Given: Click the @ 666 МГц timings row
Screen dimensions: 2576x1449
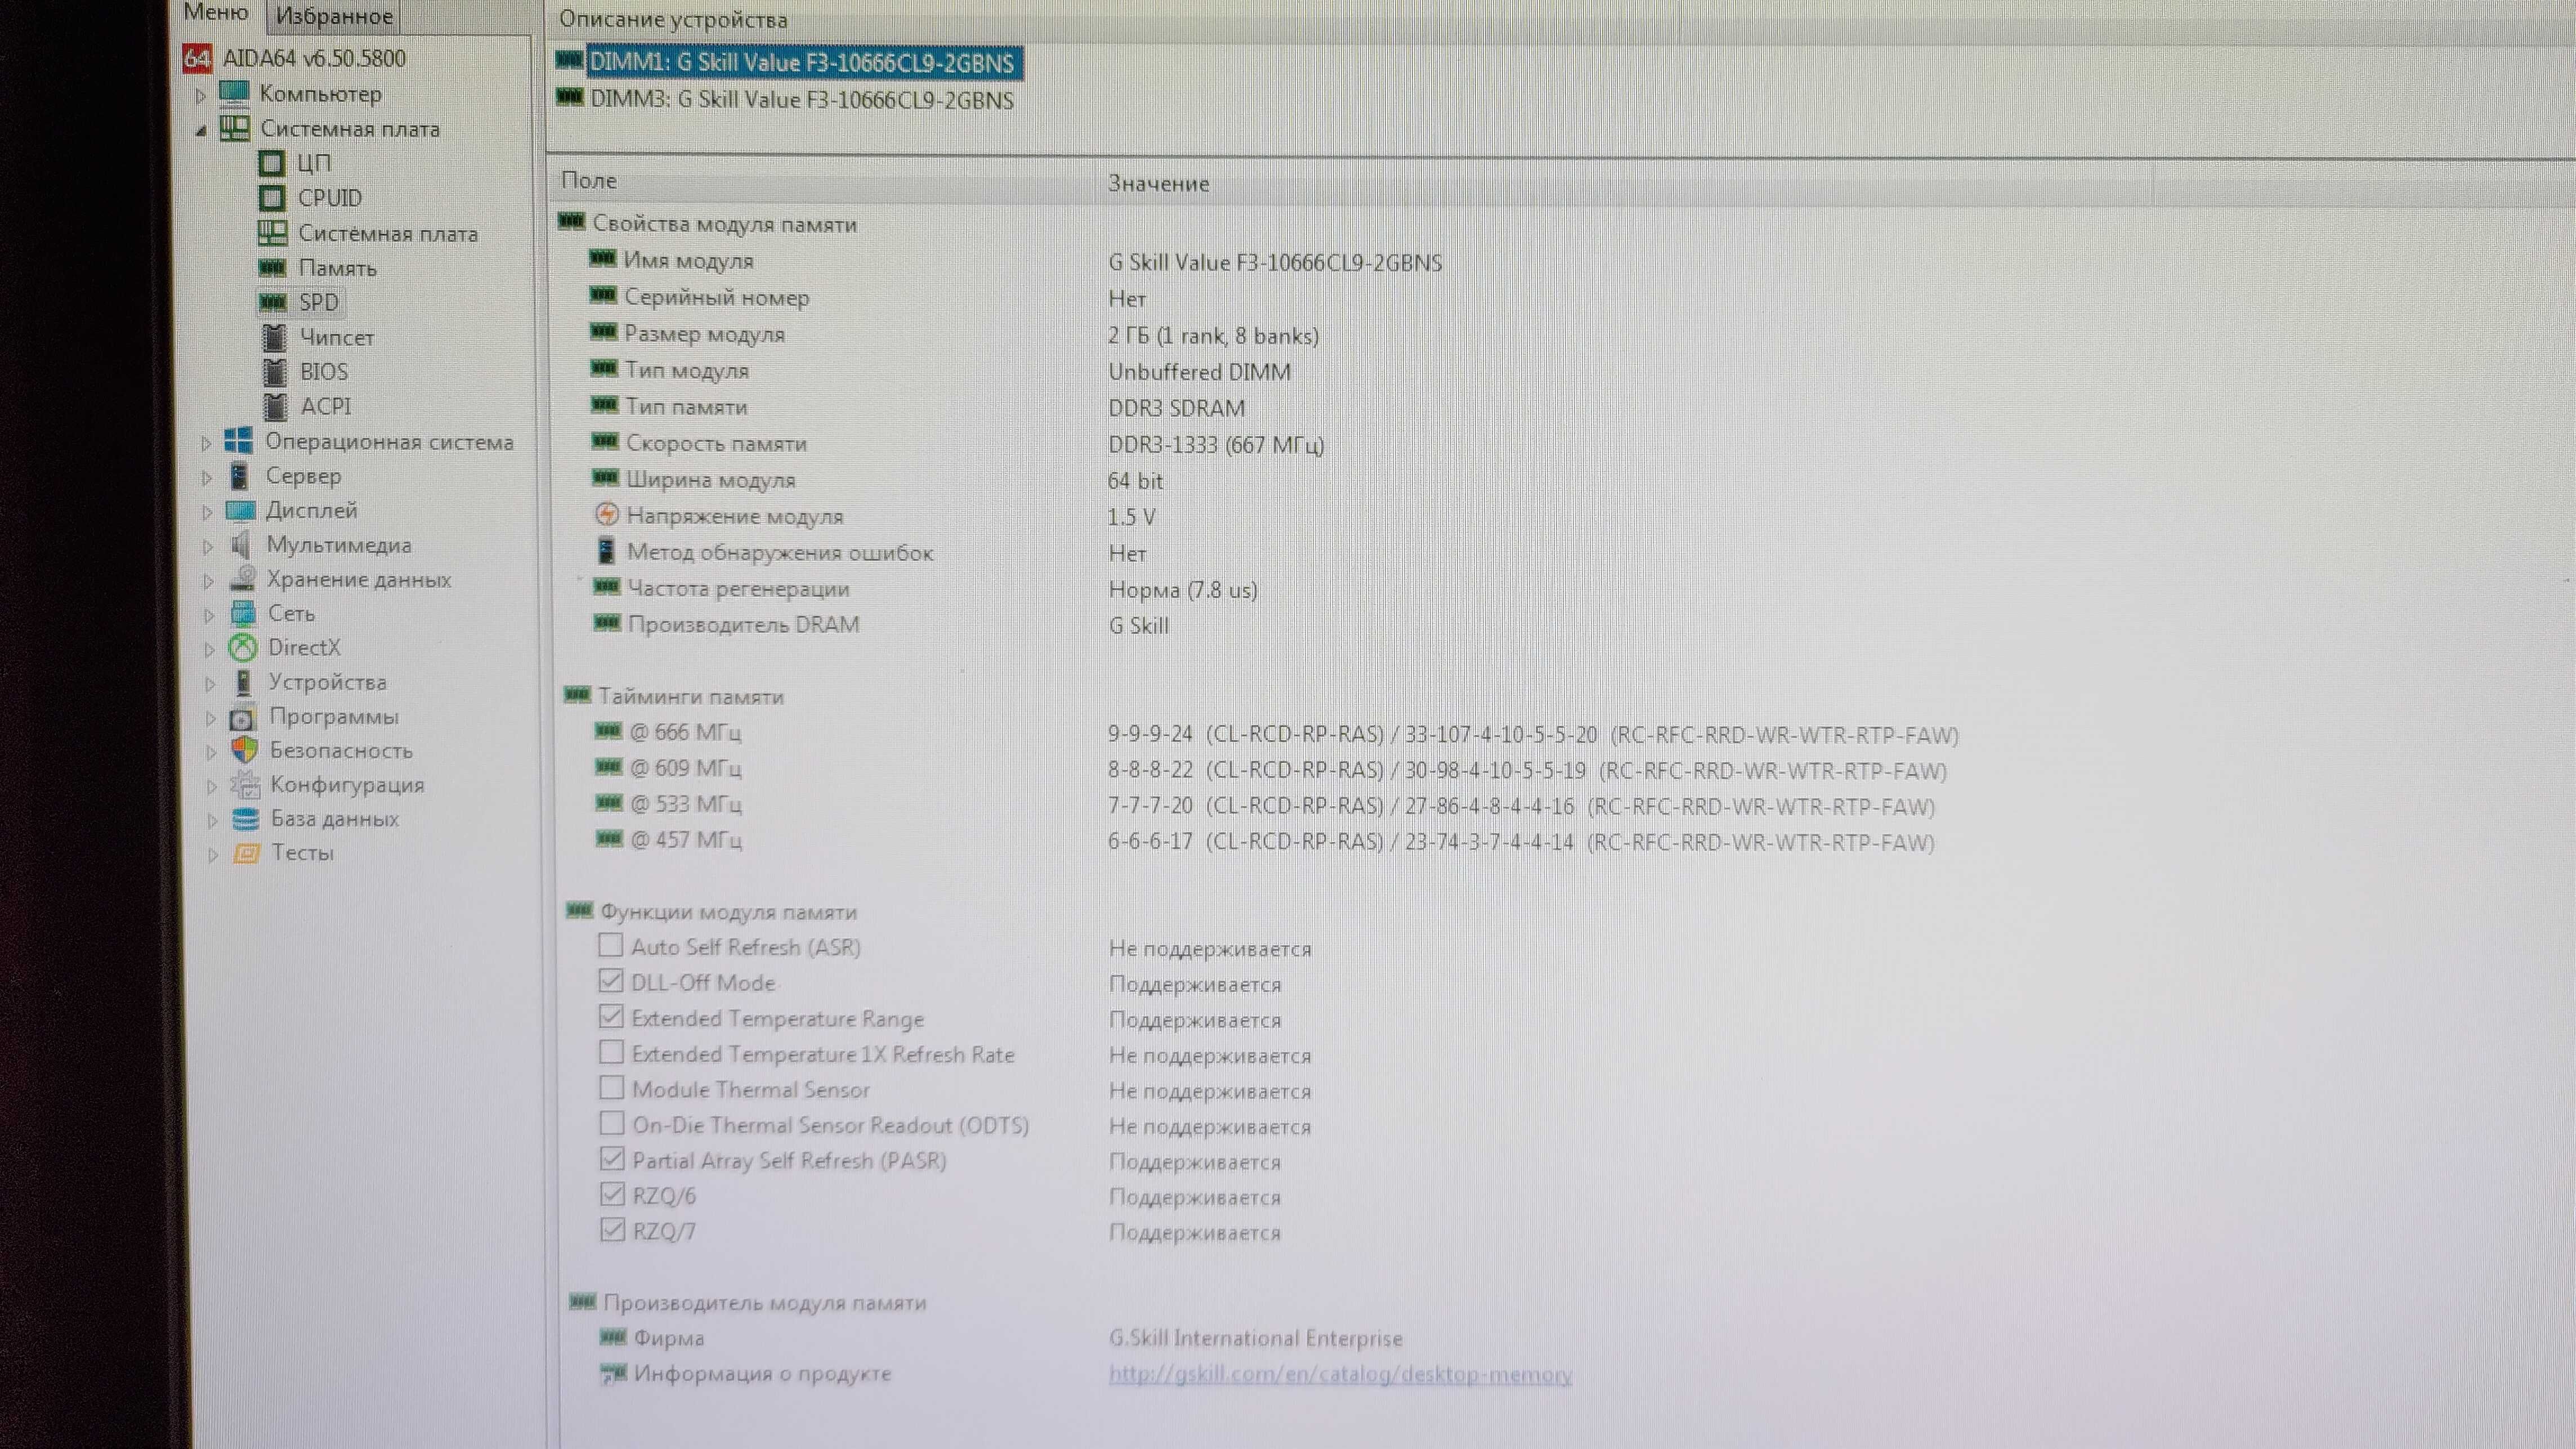Looking at the screenshot, I should tap(1276, 734).
